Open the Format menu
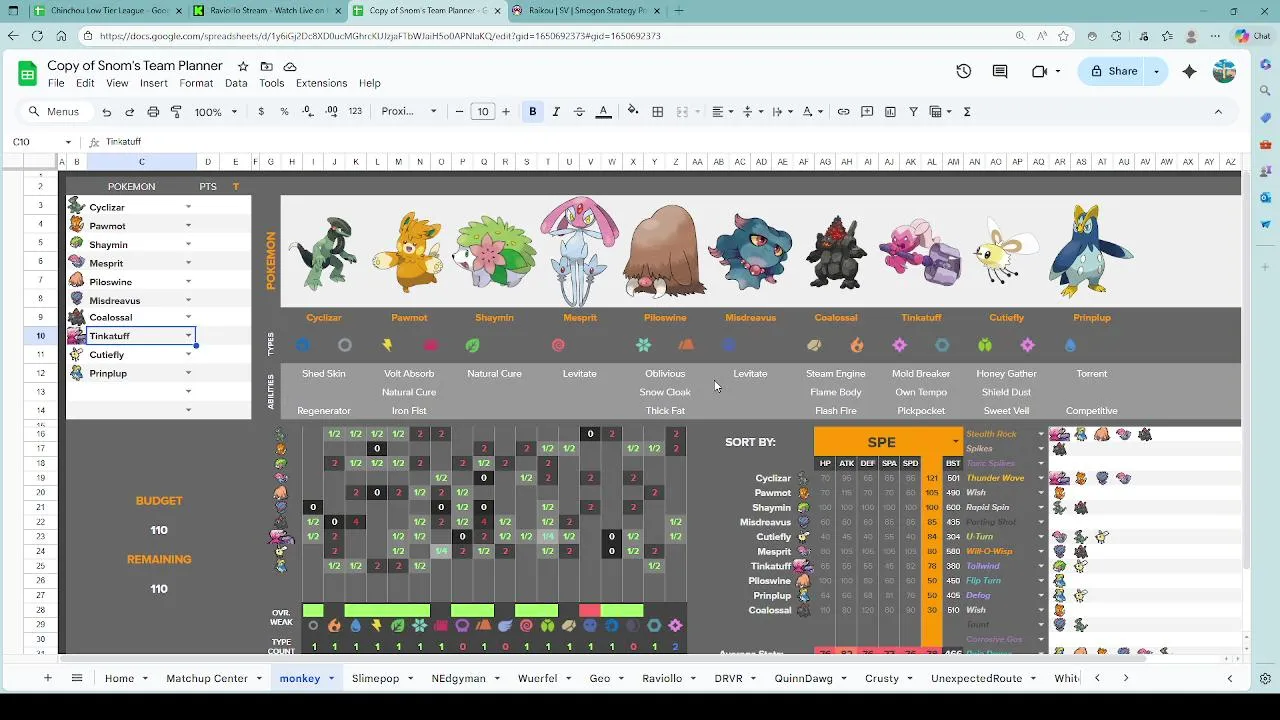 coord(196,83)
